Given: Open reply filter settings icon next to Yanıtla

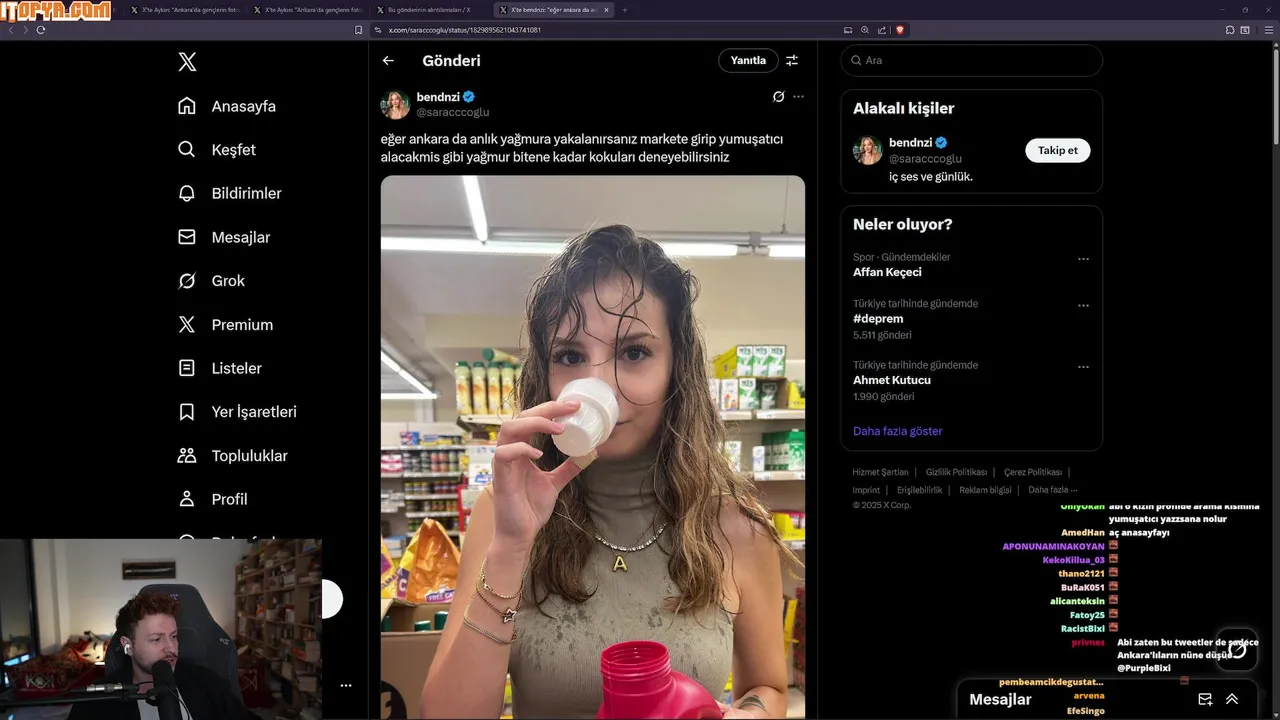Looking at the screenshot, I should (x=792, y=61).
